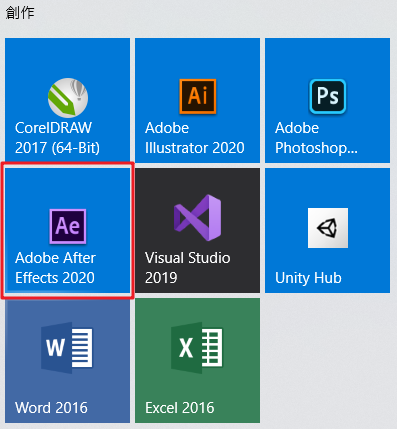Image resolution: width=397 pixels, height=429 pixels.
Task: Click the "CorelDRAW 2017 (64-Bit)" tile label
Action: (57, 138)
